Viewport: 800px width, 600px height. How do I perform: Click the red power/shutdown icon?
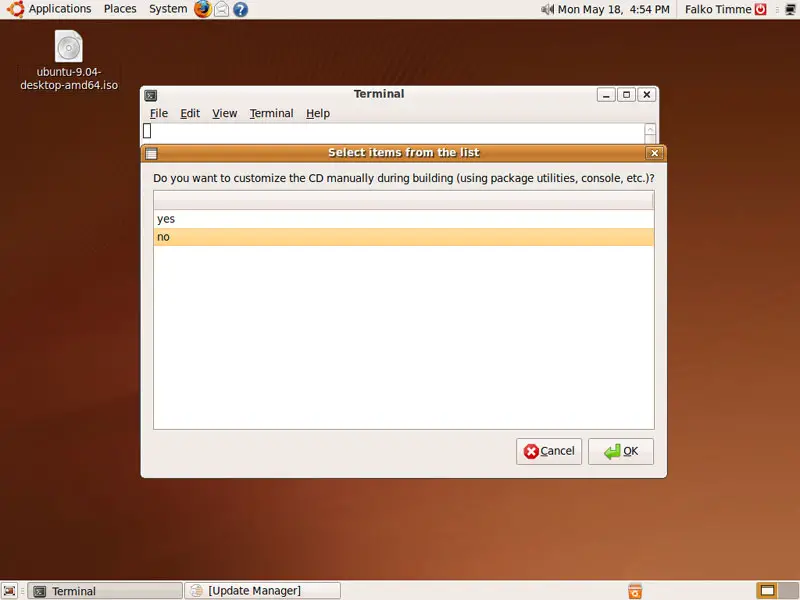[761, 9]
